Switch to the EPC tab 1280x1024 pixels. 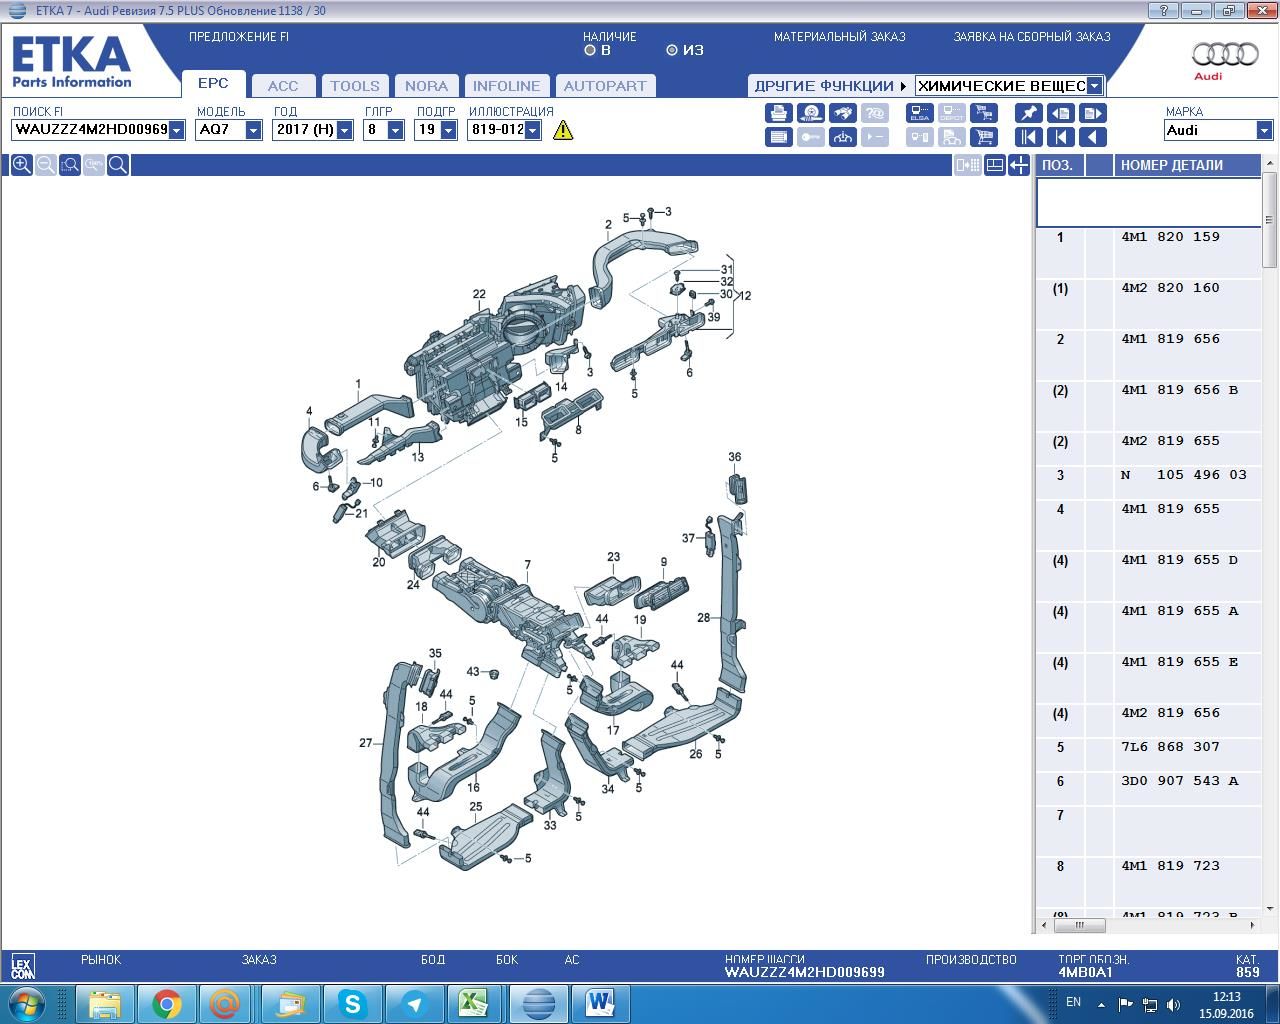[213, 84]
